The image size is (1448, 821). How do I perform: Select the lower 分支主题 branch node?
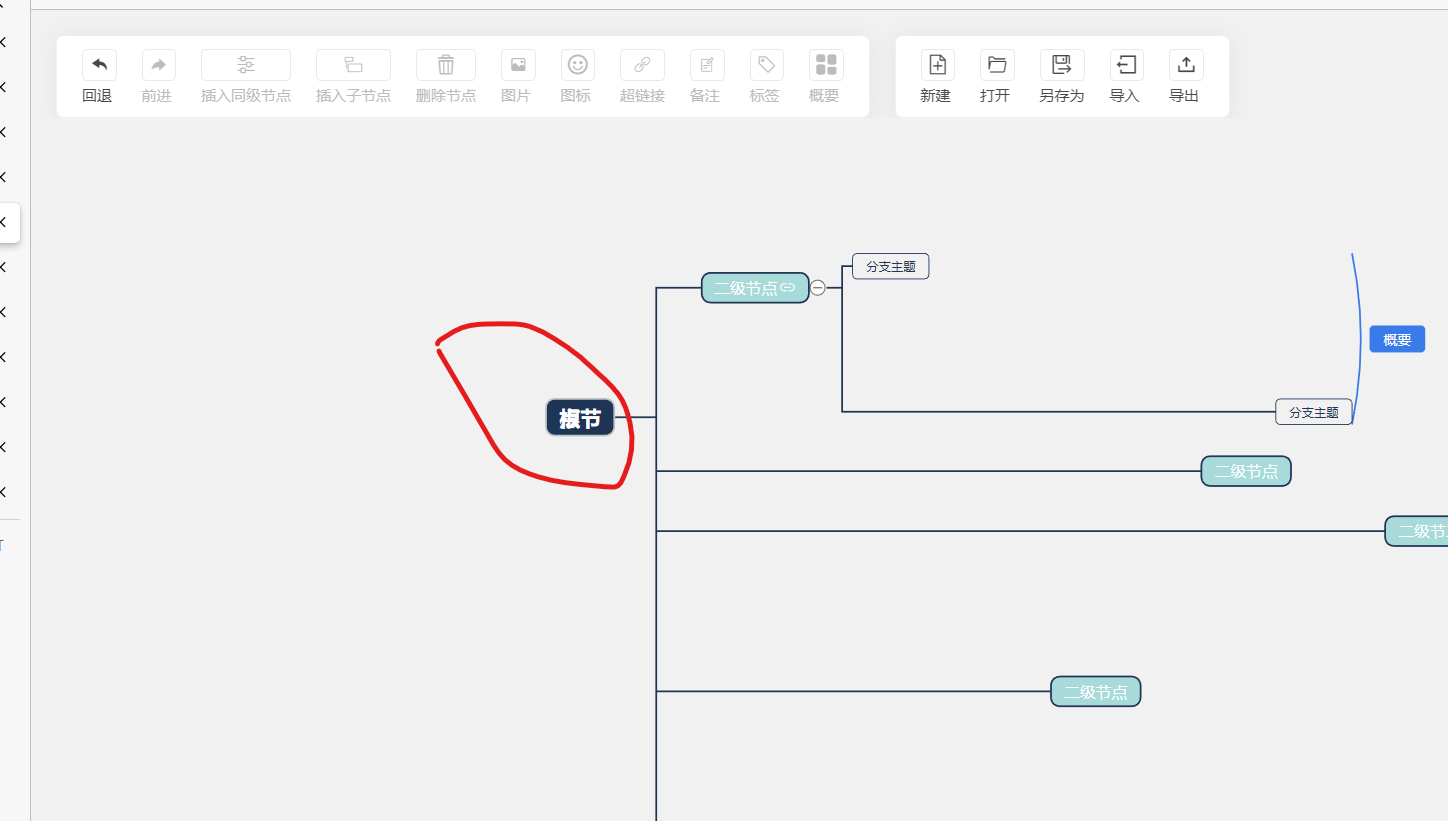[1313, 411]
